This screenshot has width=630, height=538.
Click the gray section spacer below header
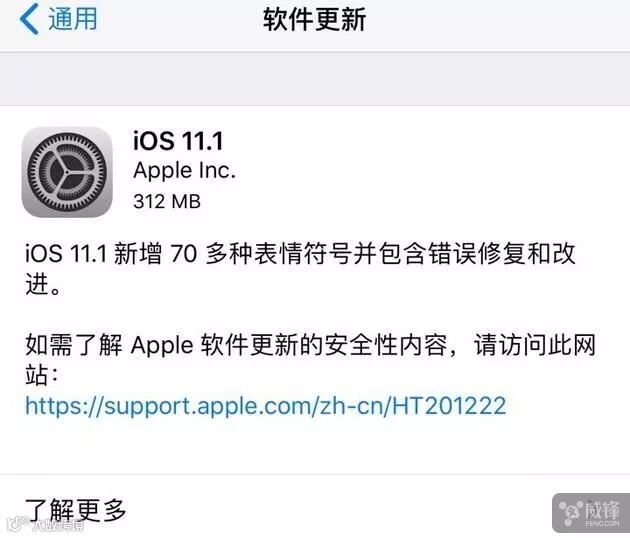point(315,79)
